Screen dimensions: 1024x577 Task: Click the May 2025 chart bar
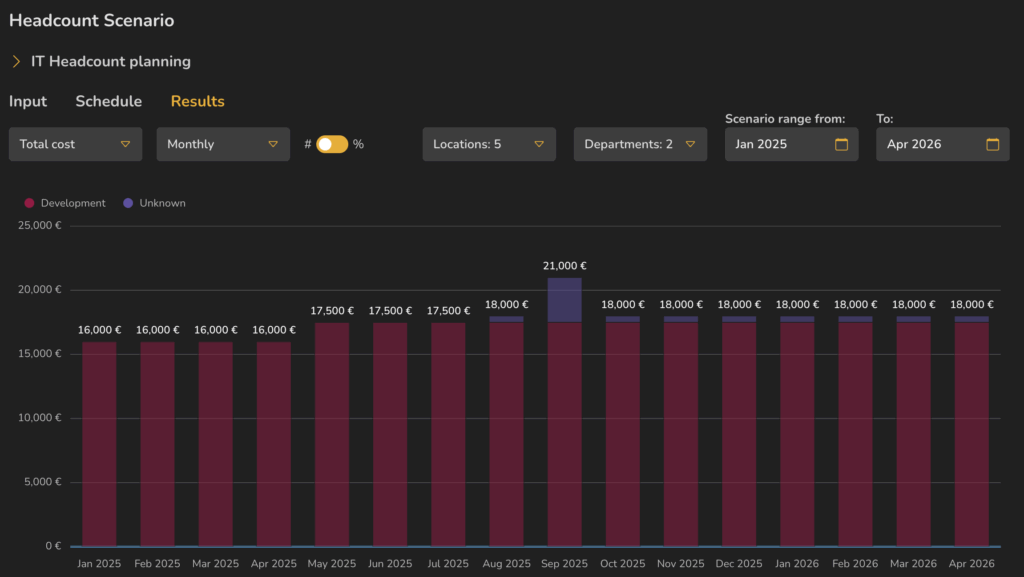click(x=332, y=435)
